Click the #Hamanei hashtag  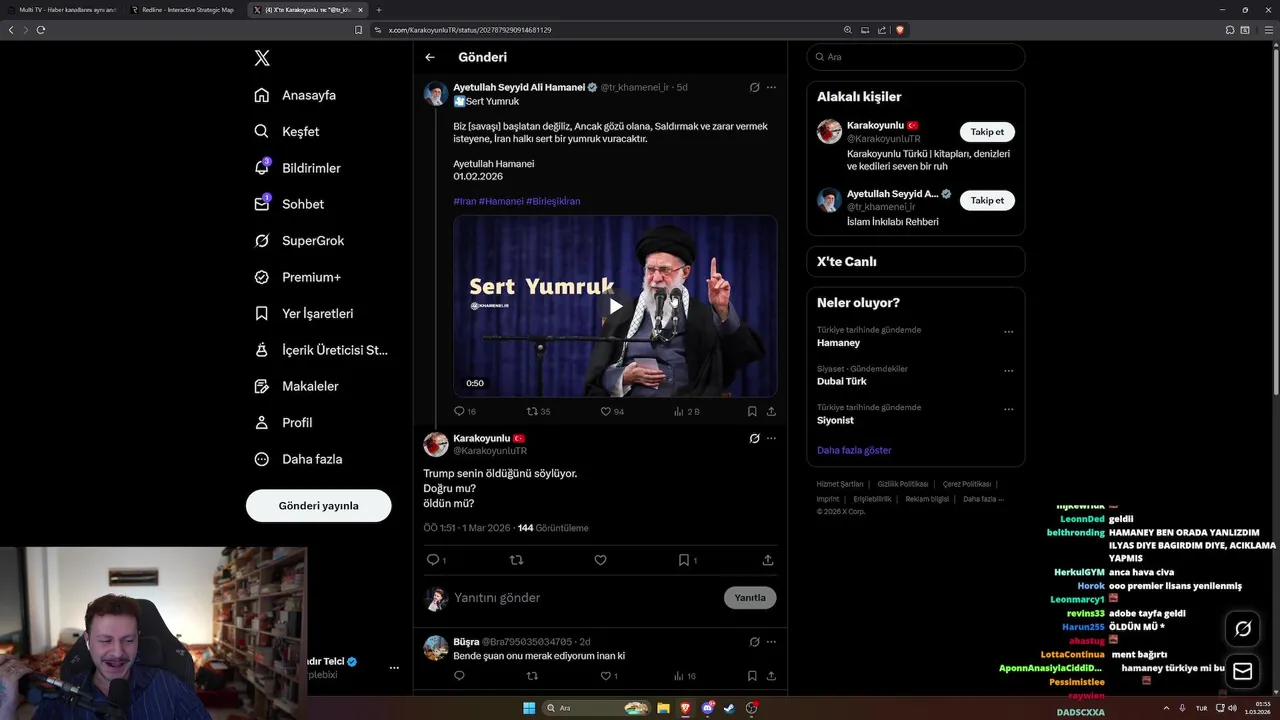click(501, 201)
